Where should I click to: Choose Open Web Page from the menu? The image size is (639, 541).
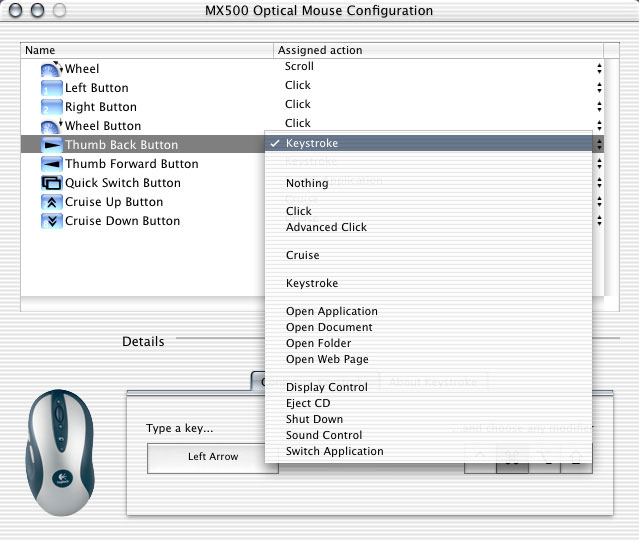428,359
